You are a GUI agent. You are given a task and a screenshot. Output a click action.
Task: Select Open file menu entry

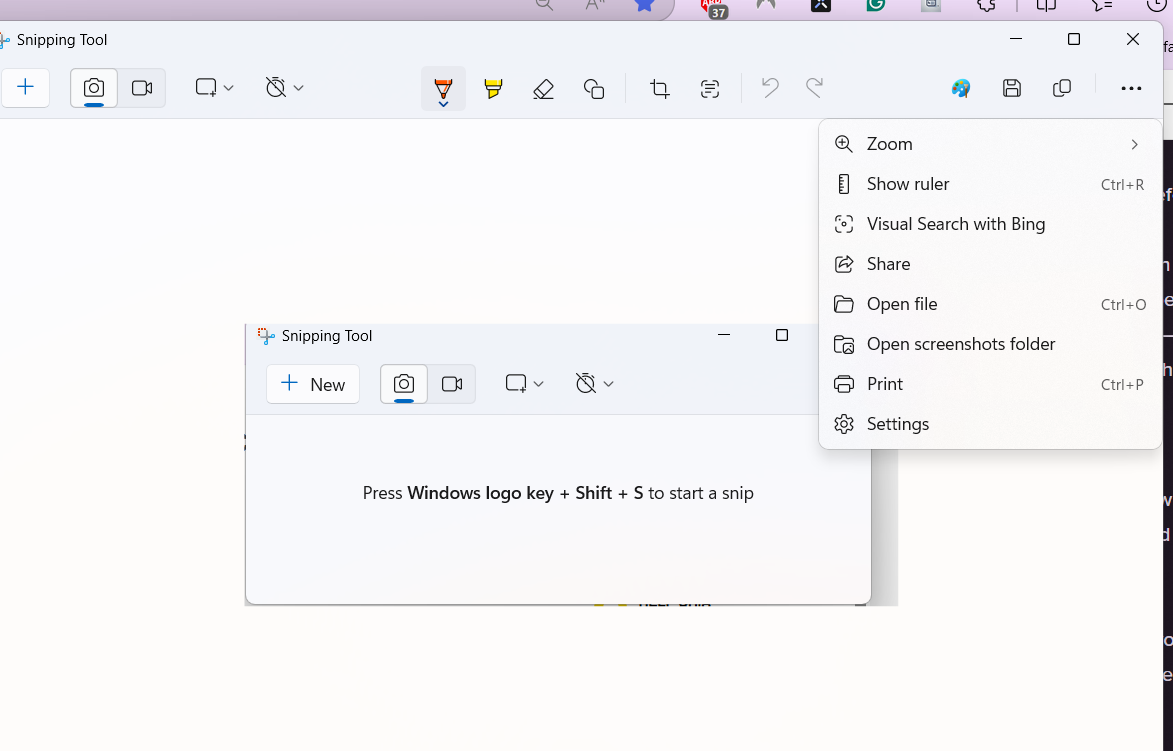coord(990,304)
